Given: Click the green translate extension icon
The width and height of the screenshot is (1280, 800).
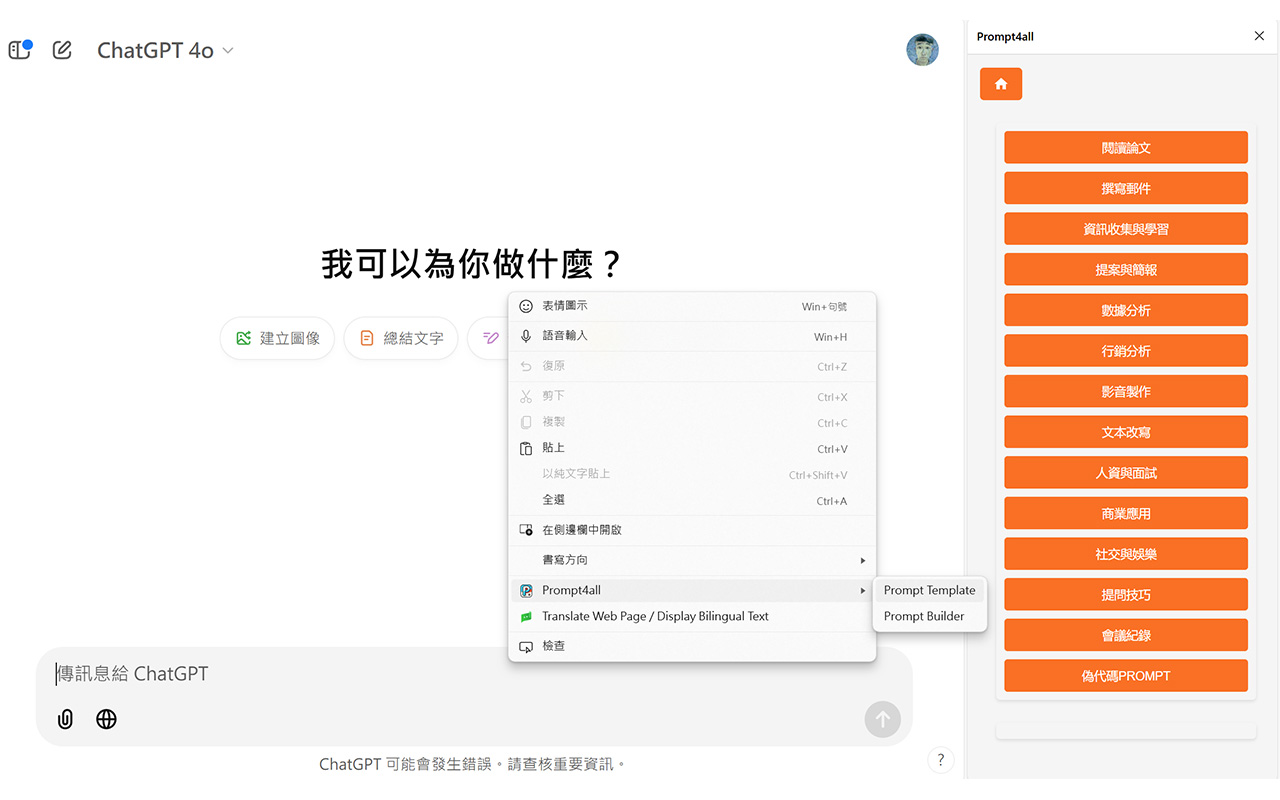Looking at the screenshot, I should 526,617.
